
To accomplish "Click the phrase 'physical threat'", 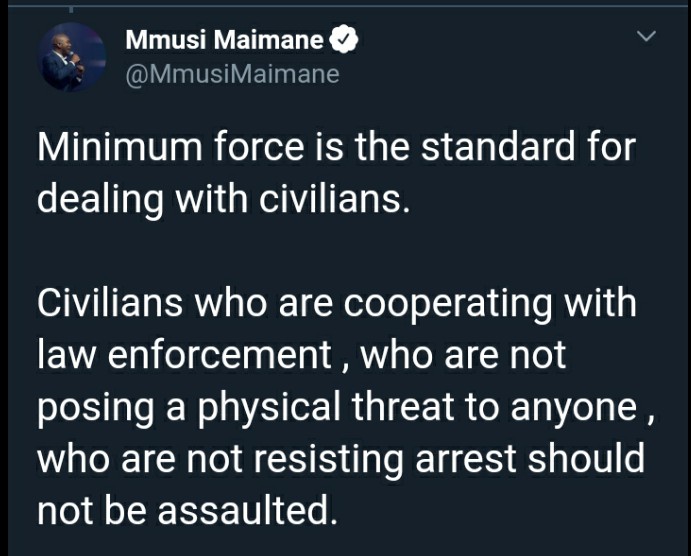I will coord(326,408).
